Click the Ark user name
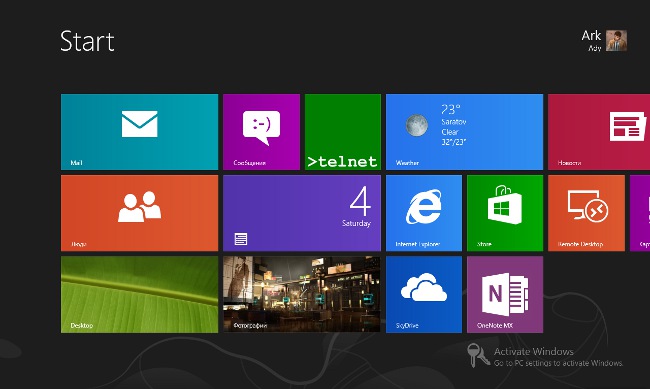The image size is (650, 389). (x=591, y=36)
